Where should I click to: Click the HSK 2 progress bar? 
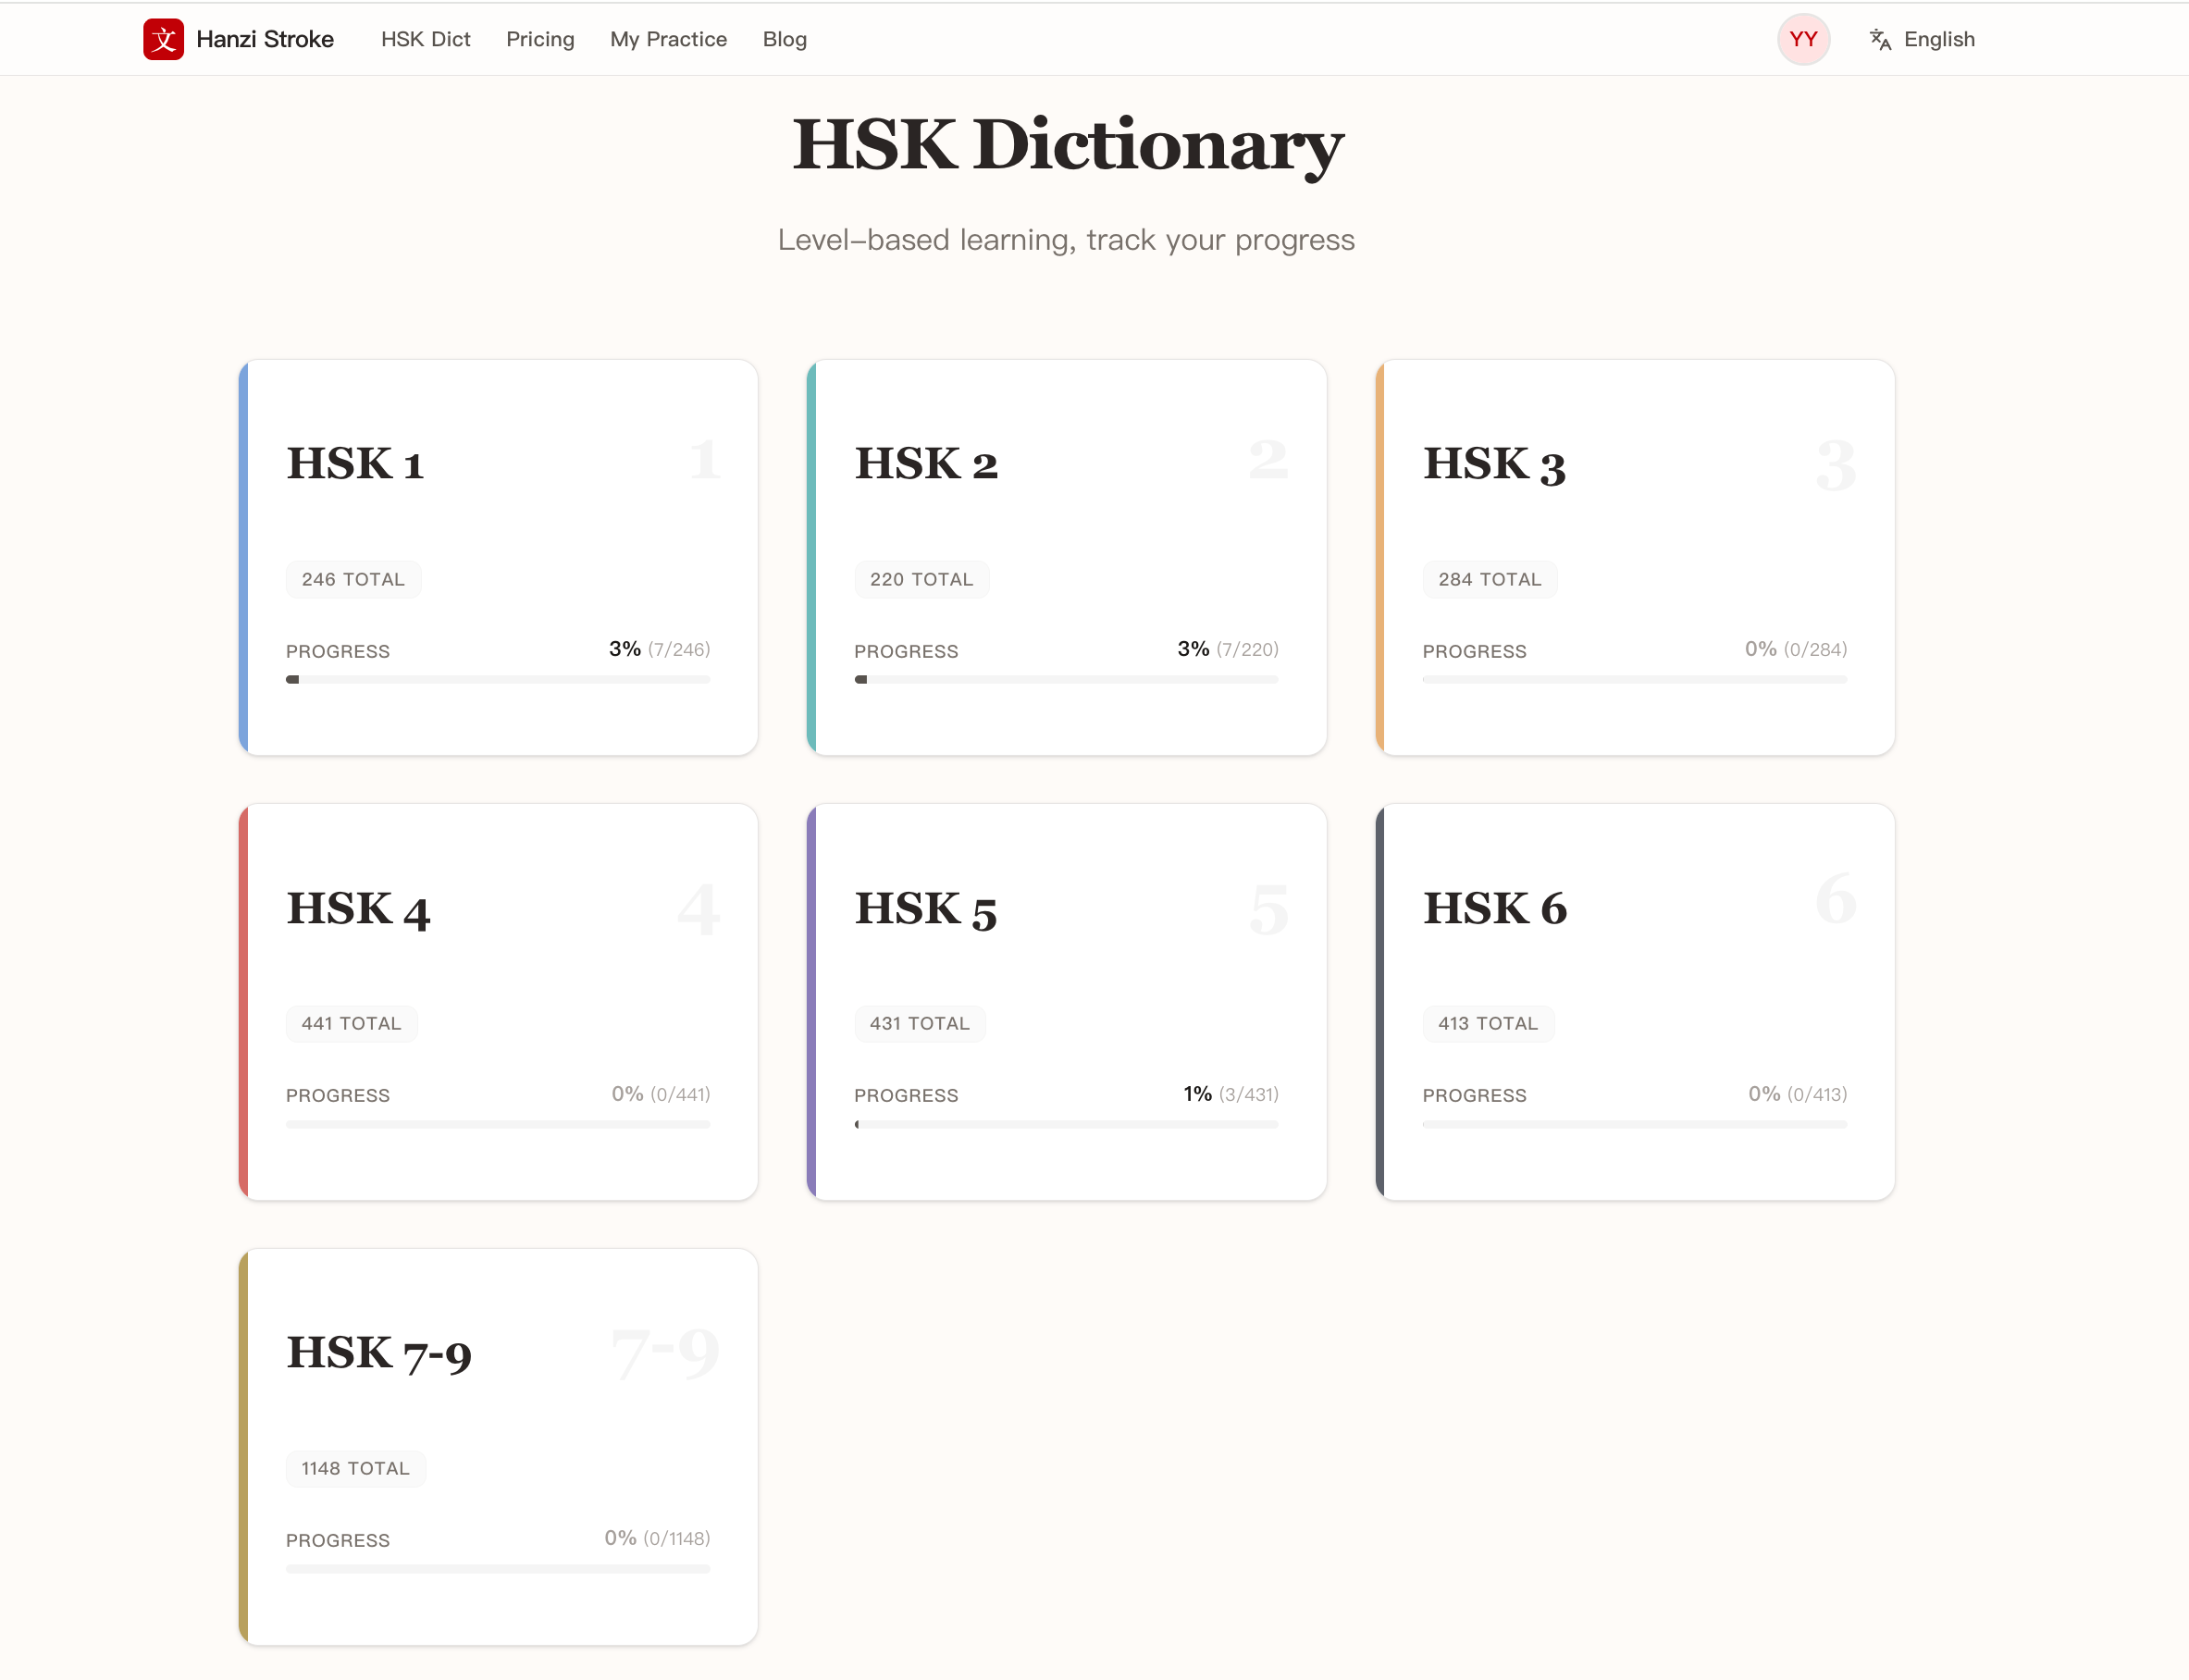[1066, 679]
